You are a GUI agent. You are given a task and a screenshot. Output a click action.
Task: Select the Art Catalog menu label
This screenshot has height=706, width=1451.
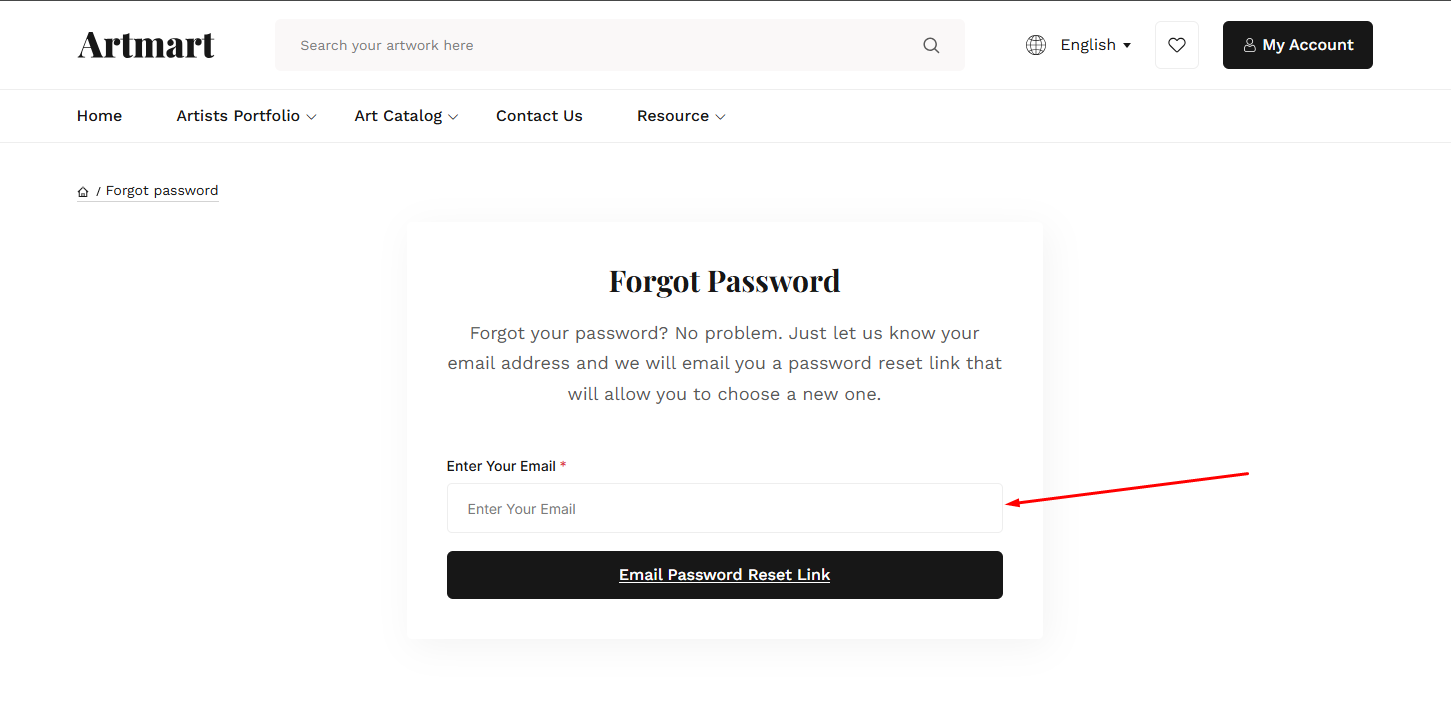398,116
